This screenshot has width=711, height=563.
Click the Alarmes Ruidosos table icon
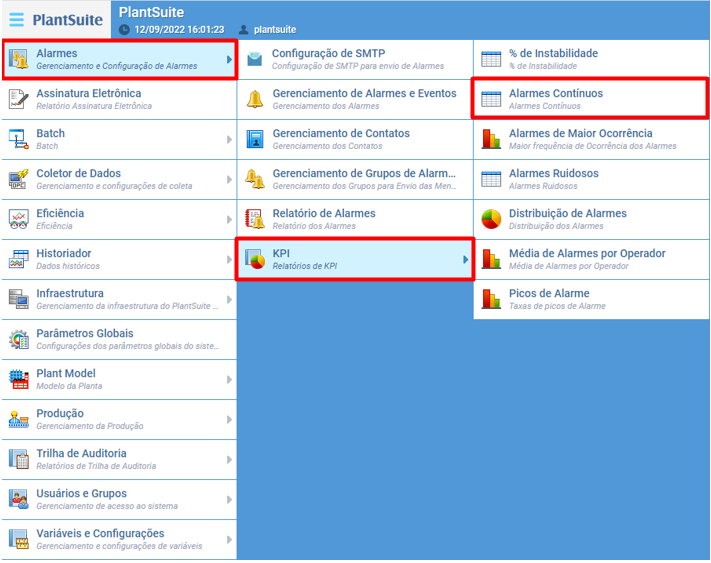click(x=491, y=179)
